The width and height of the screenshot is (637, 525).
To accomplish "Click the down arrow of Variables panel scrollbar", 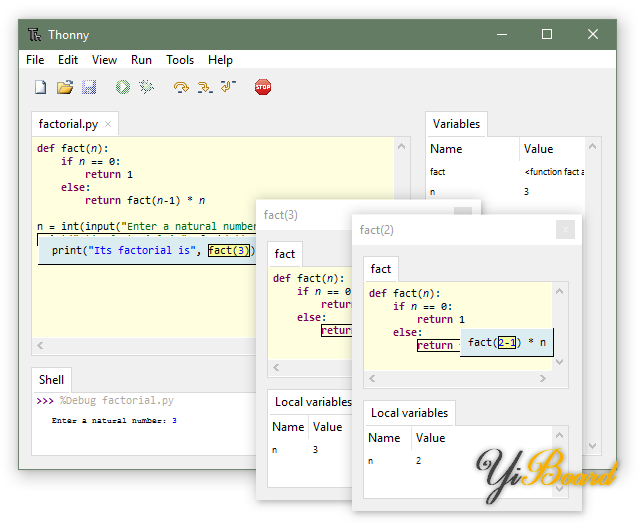I will point(594,446).
